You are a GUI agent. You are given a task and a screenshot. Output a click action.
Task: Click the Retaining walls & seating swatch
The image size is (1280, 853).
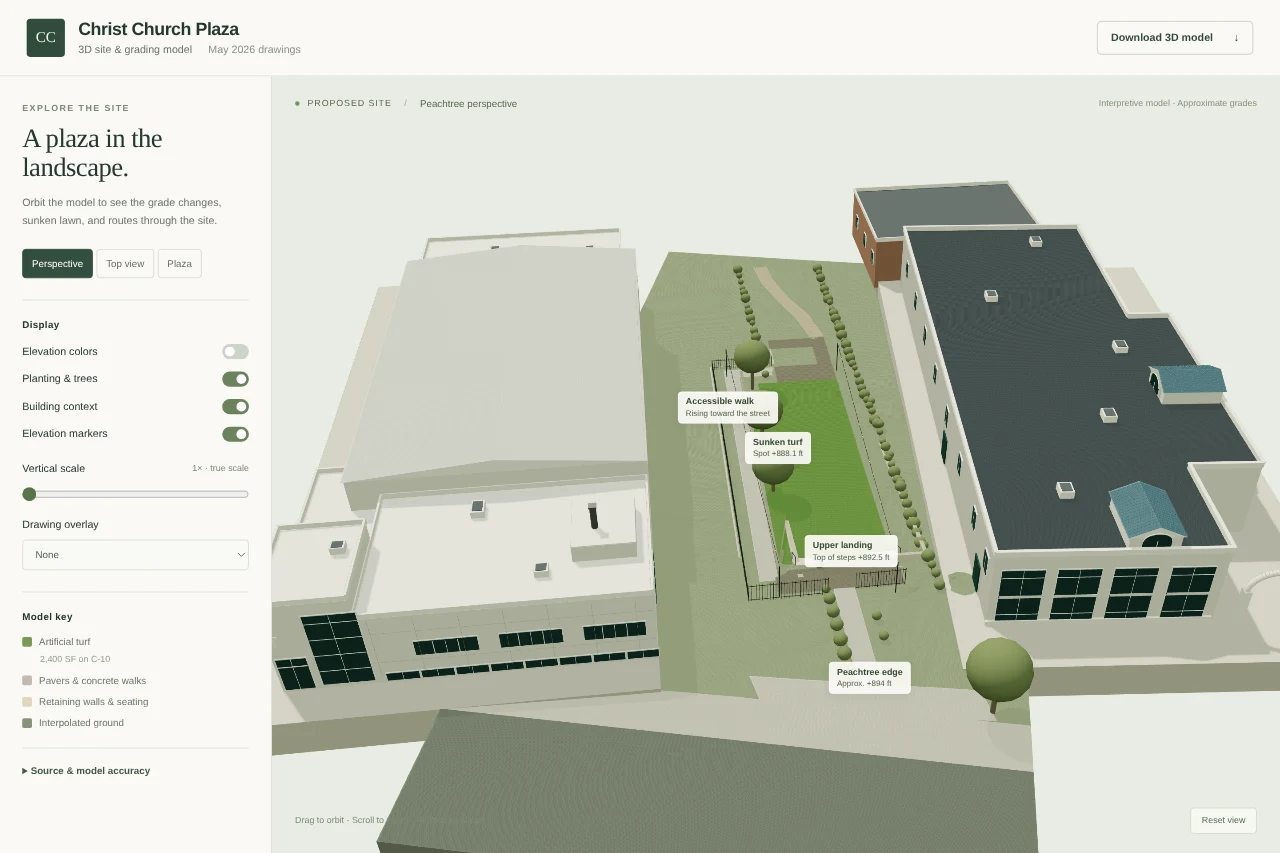[27, 702]
